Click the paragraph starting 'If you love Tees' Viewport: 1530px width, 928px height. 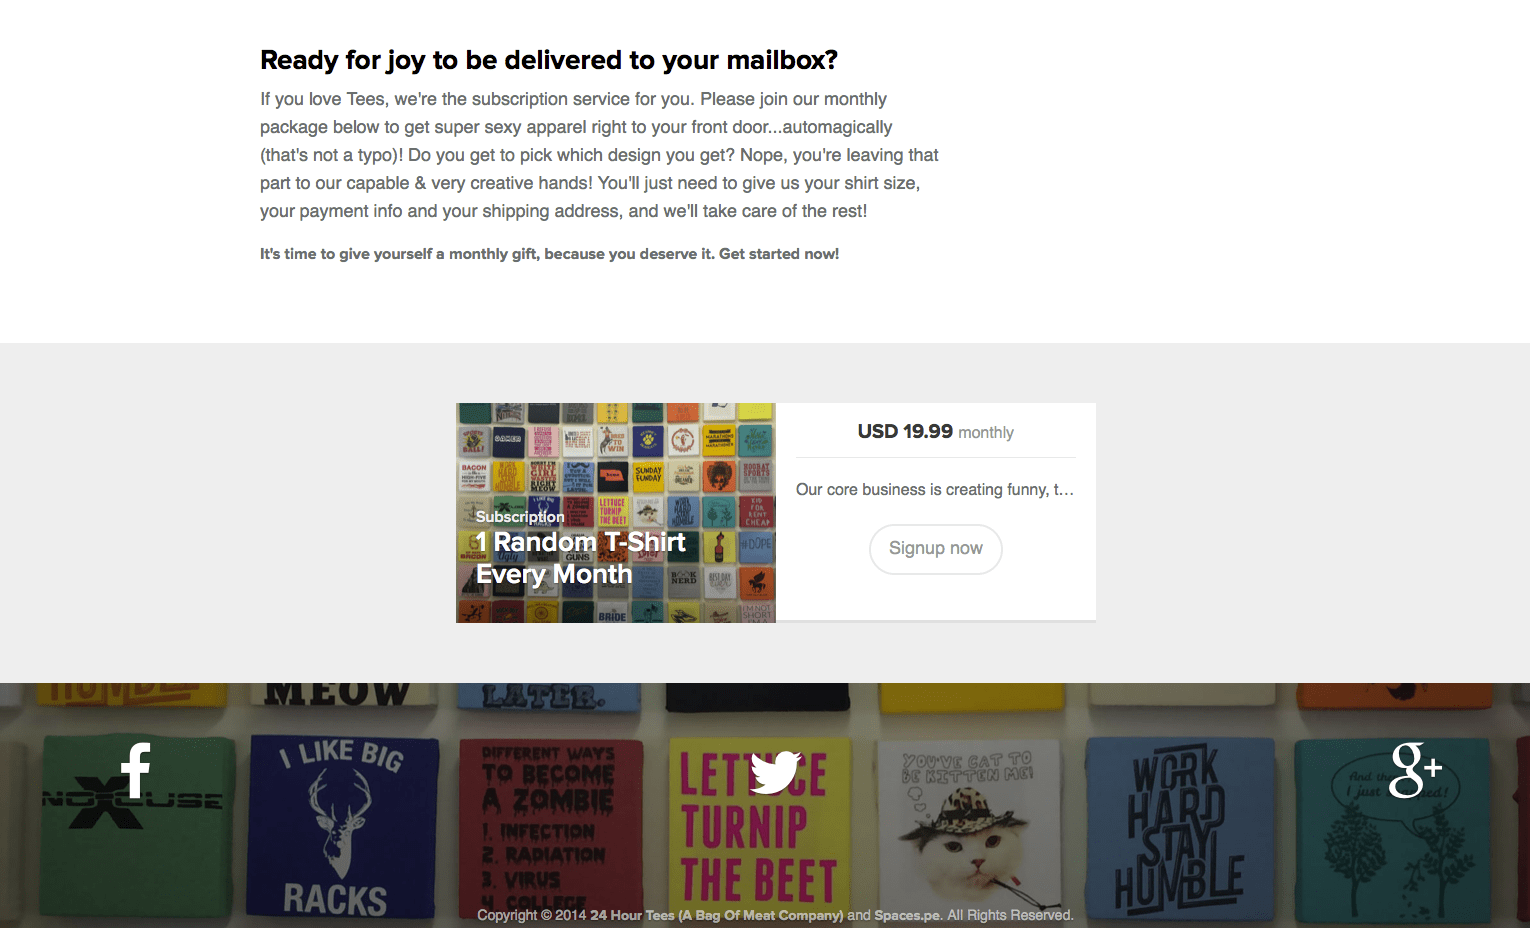599,155
